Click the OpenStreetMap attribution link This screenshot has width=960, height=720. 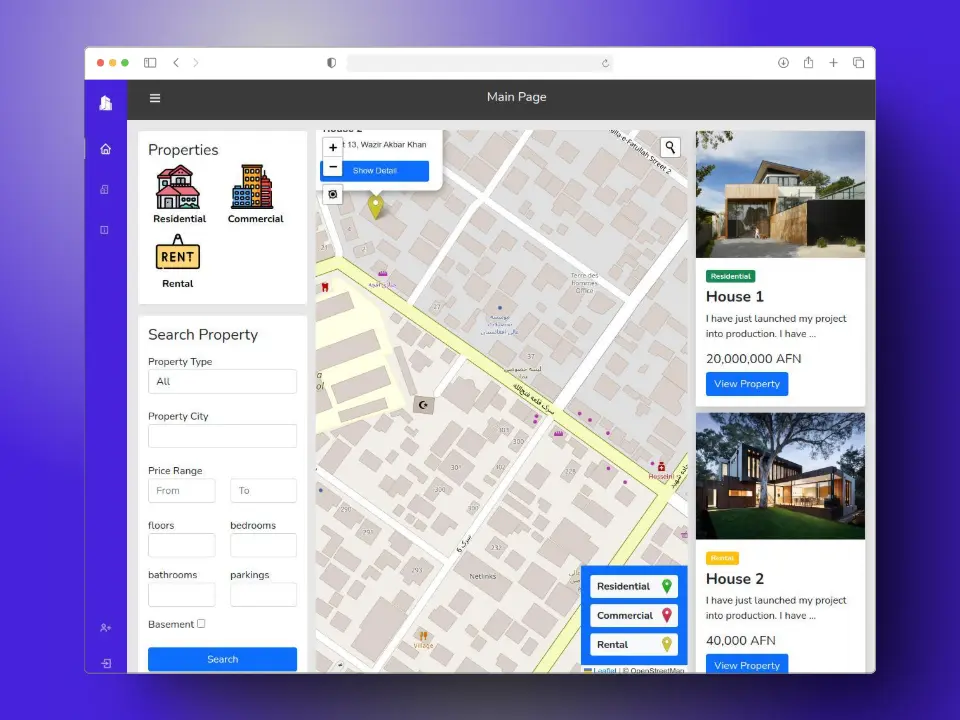(657, 670)
